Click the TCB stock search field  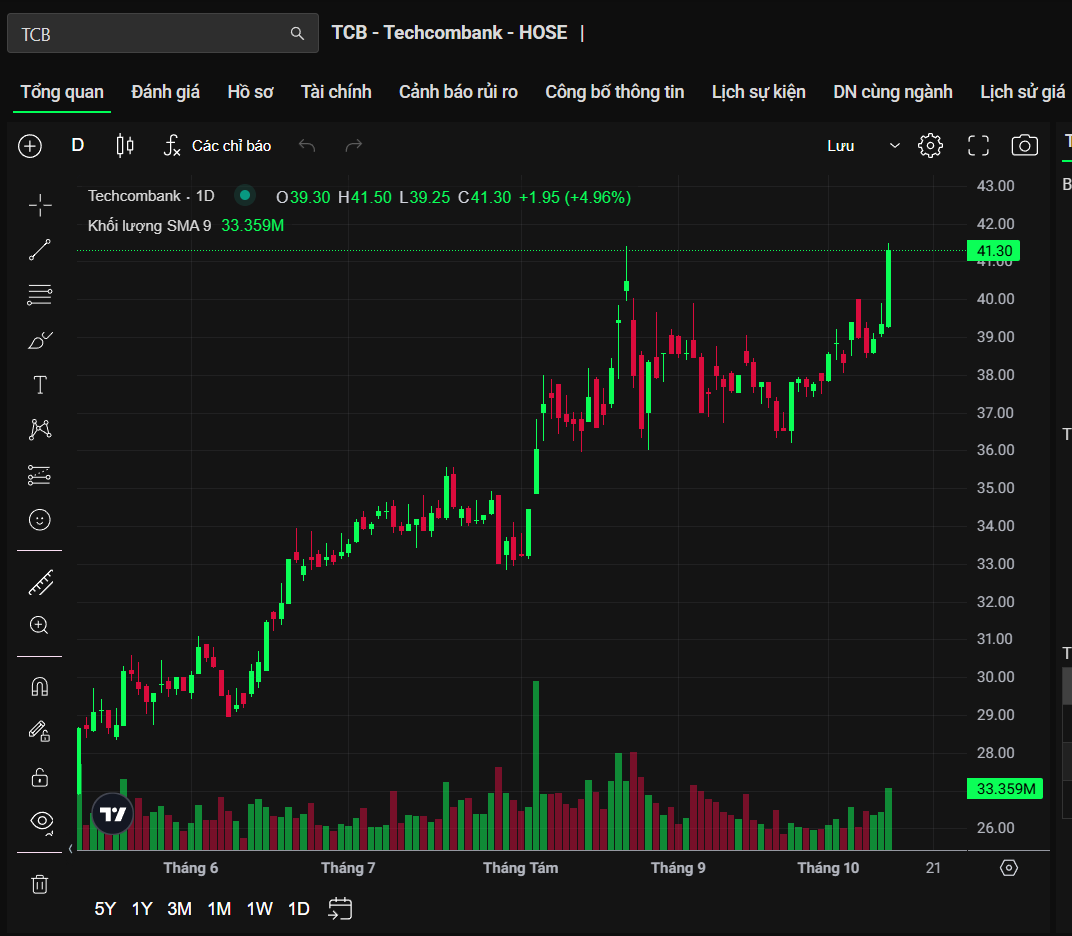tap(150, 34)
